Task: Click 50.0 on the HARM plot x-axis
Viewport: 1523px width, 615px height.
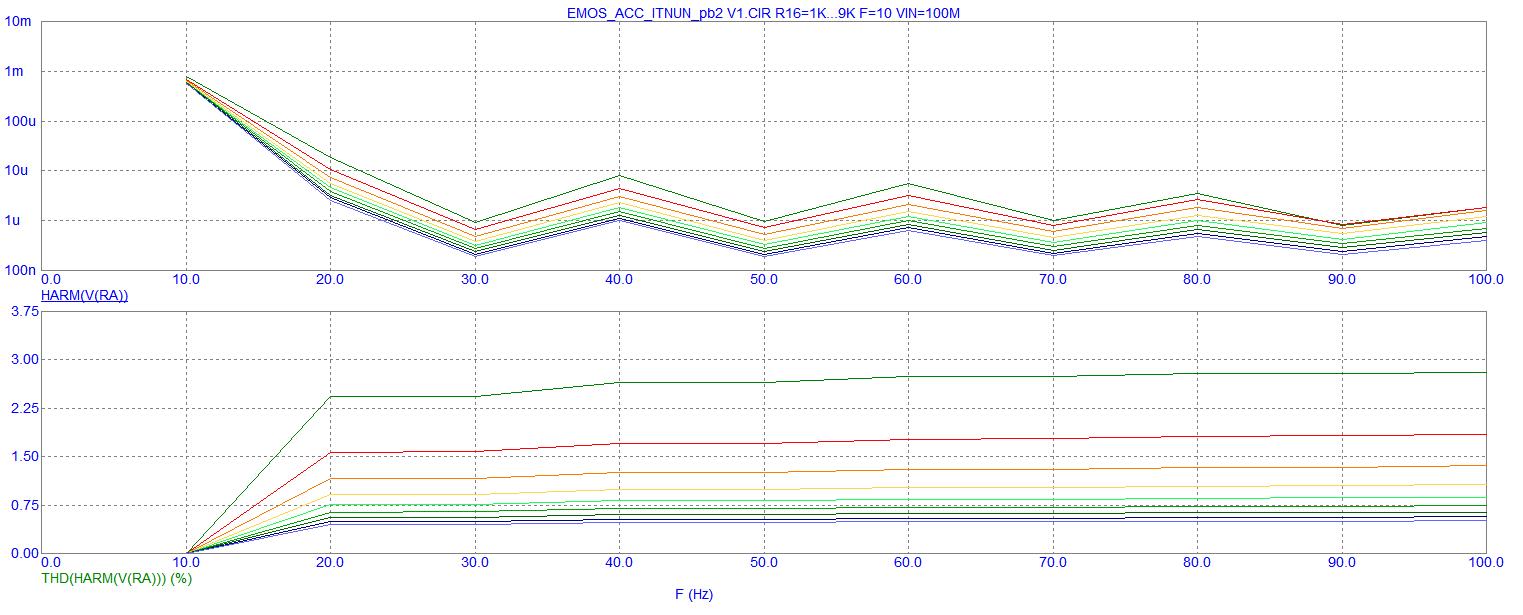Action: (764, 280)
